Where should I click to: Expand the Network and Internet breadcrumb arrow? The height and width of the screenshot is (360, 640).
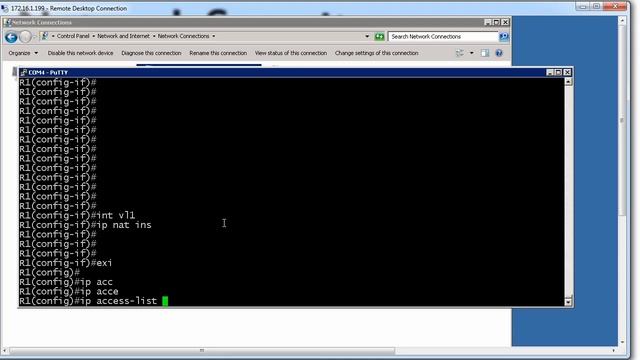click(154, 36)
